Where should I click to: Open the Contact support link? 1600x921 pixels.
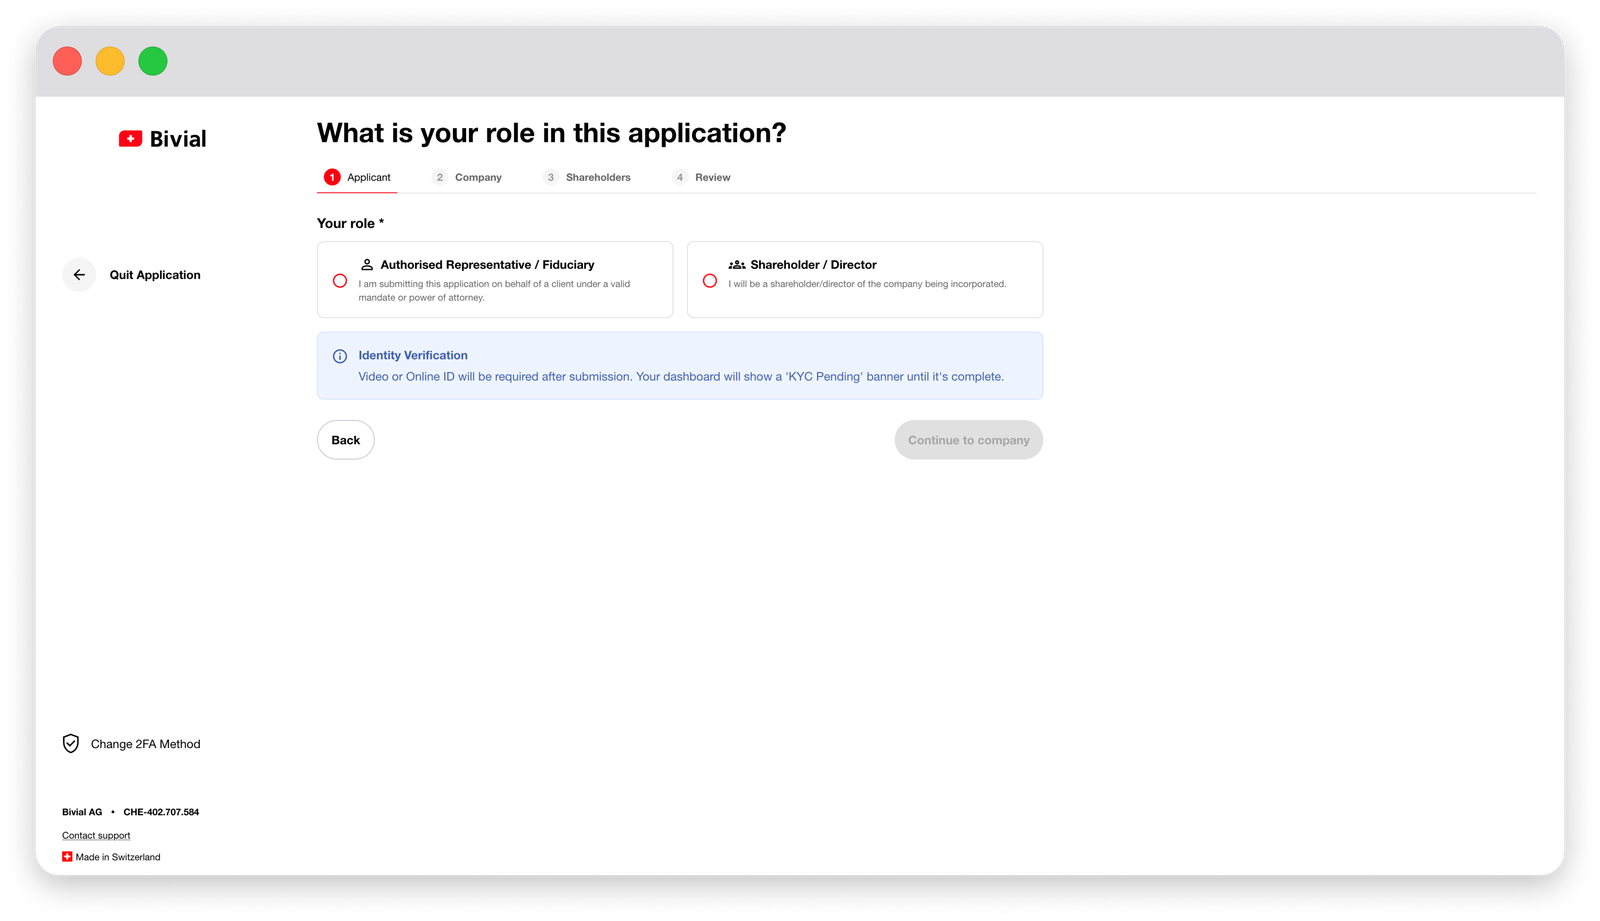point(96,836)
